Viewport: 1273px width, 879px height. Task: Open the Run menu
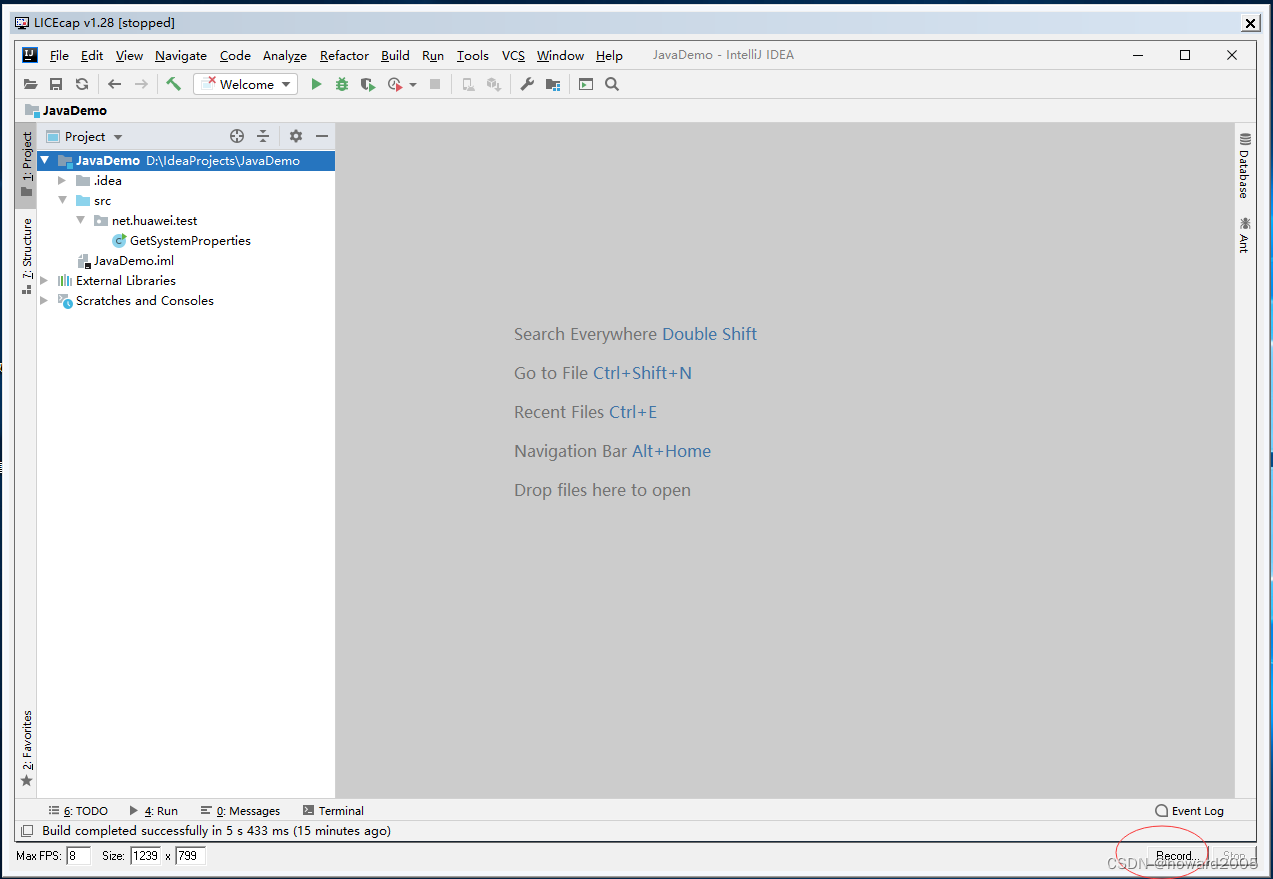pos(433,56)
